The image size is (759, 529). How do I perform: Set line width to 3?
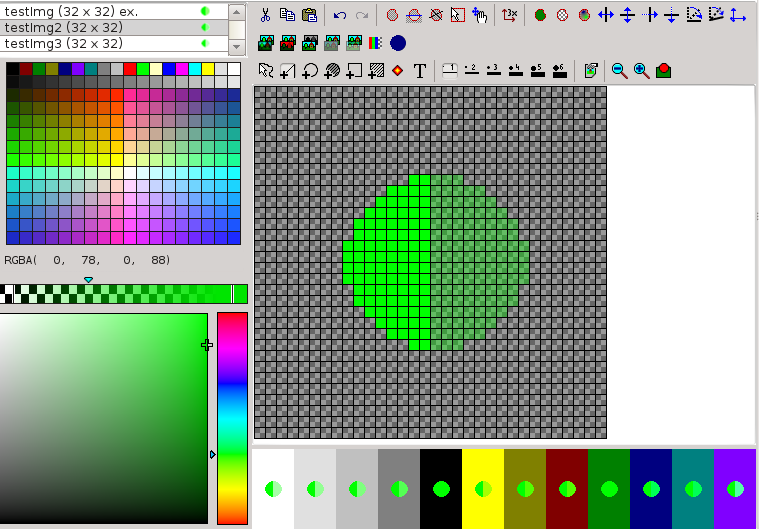click(x=492, y=71)
